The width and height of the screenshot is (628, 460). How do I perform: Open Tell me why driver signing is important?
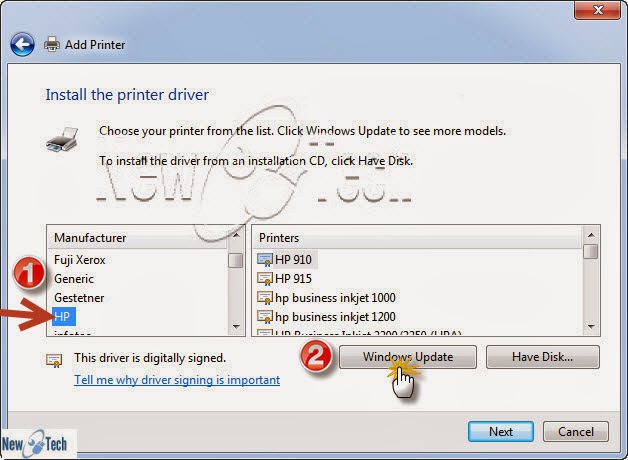177,380
